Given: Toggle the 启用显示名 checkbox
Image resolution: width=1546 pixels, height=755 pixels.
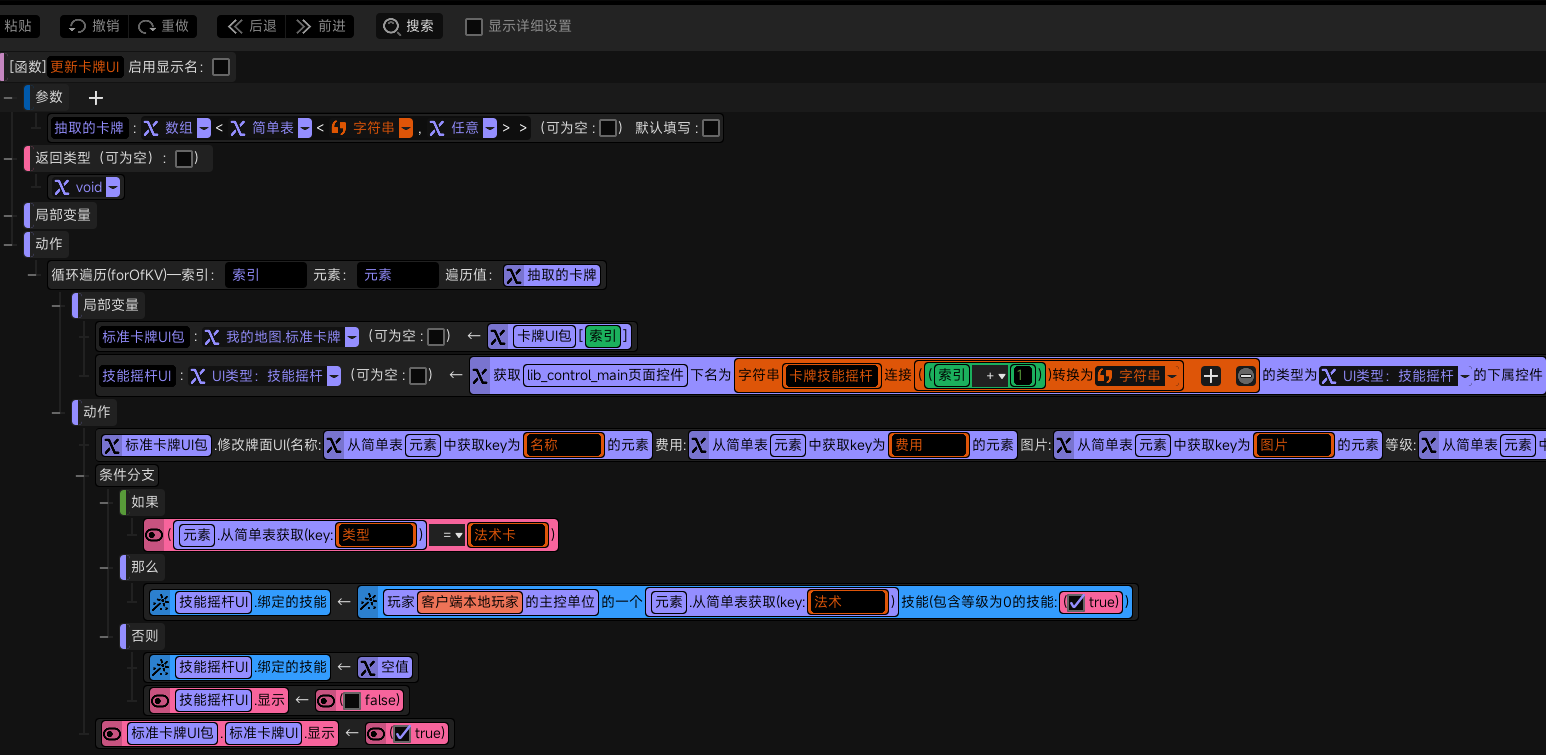Looking at the screenshot, I should tap(221, 67).
